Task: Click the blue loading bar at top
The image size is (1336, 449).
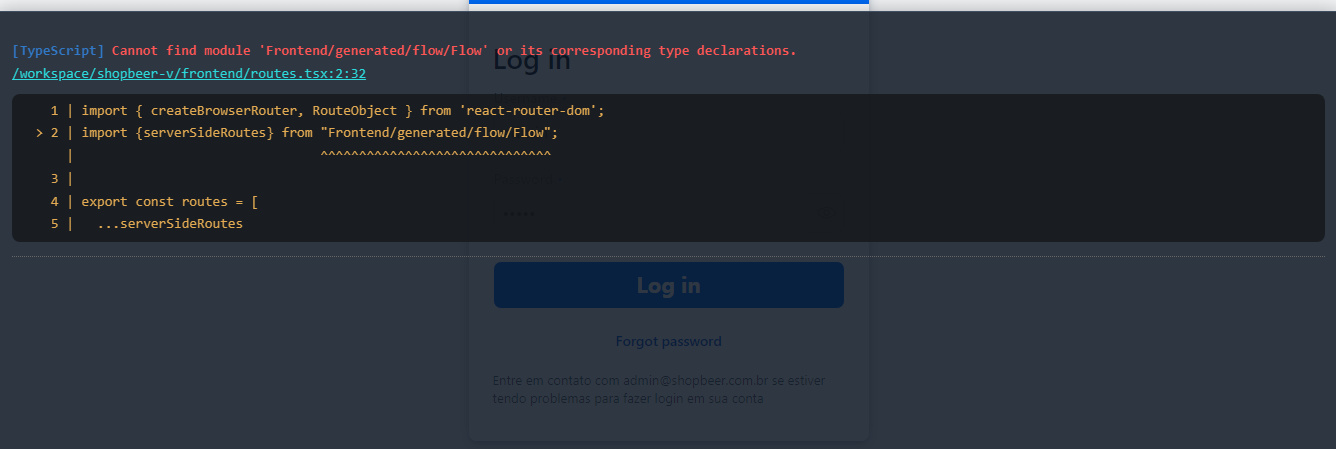Action: pyautogui.click(x=668, y=2)
